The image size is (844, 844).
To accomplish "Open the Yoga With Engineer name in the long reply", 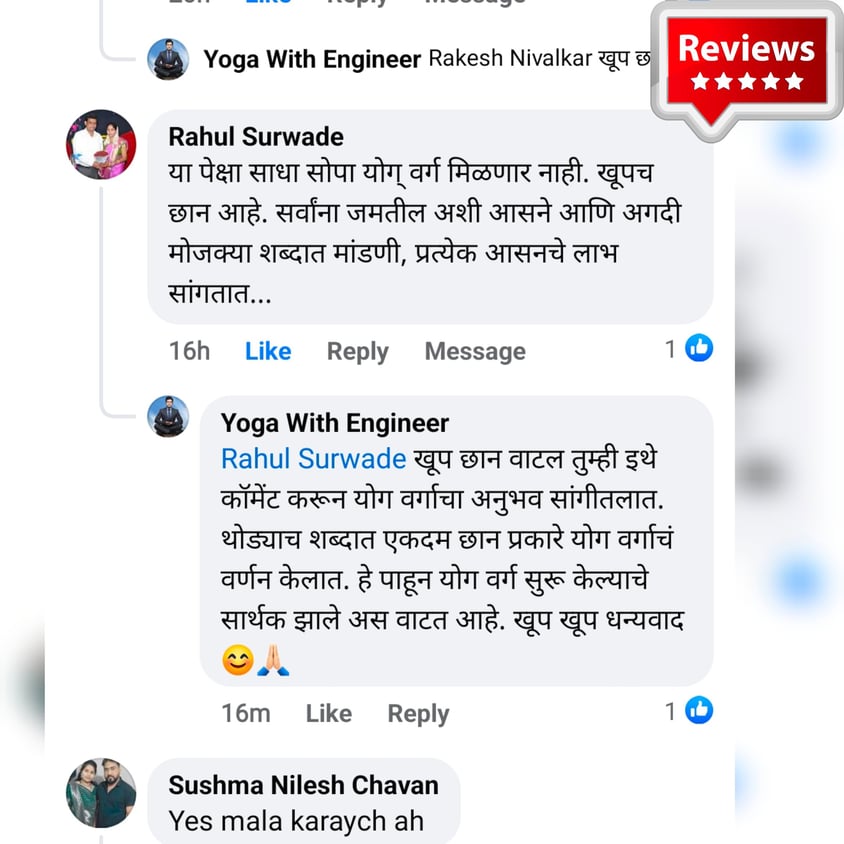I will [x=334, y=423].
